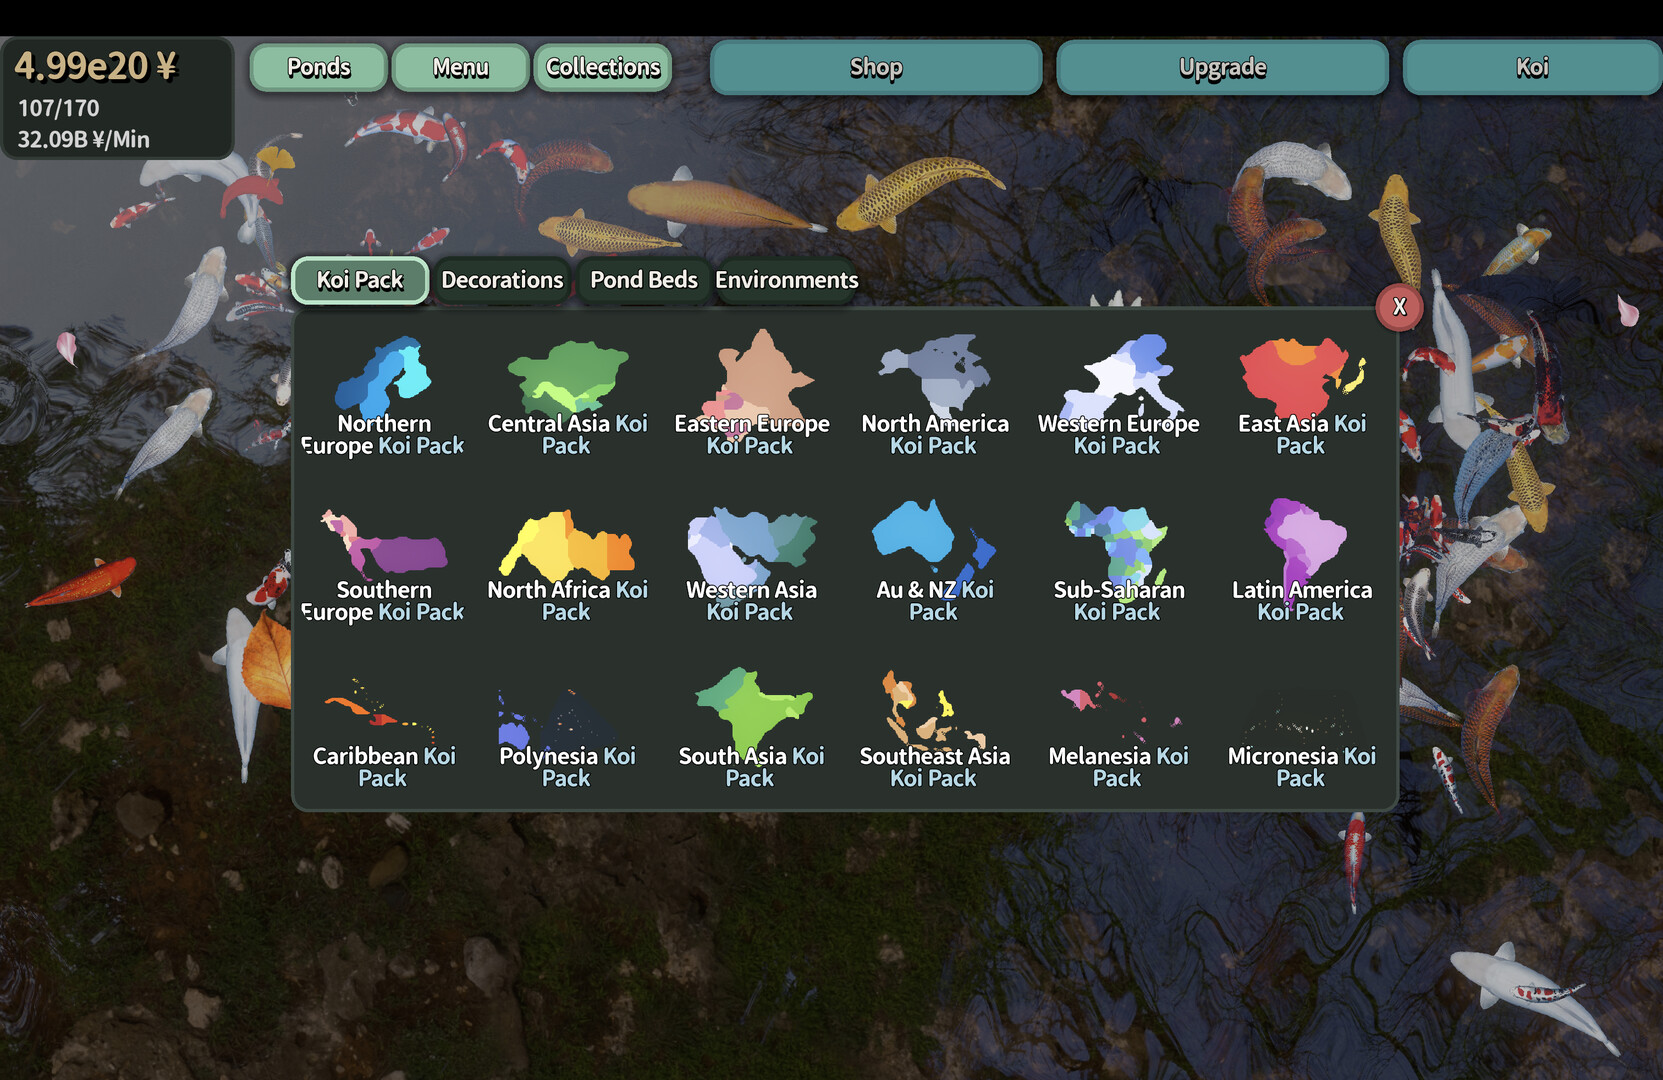Close the shop panel with the X
The width and height of the screenshot is (1663, 1080).
(1399, 307)
